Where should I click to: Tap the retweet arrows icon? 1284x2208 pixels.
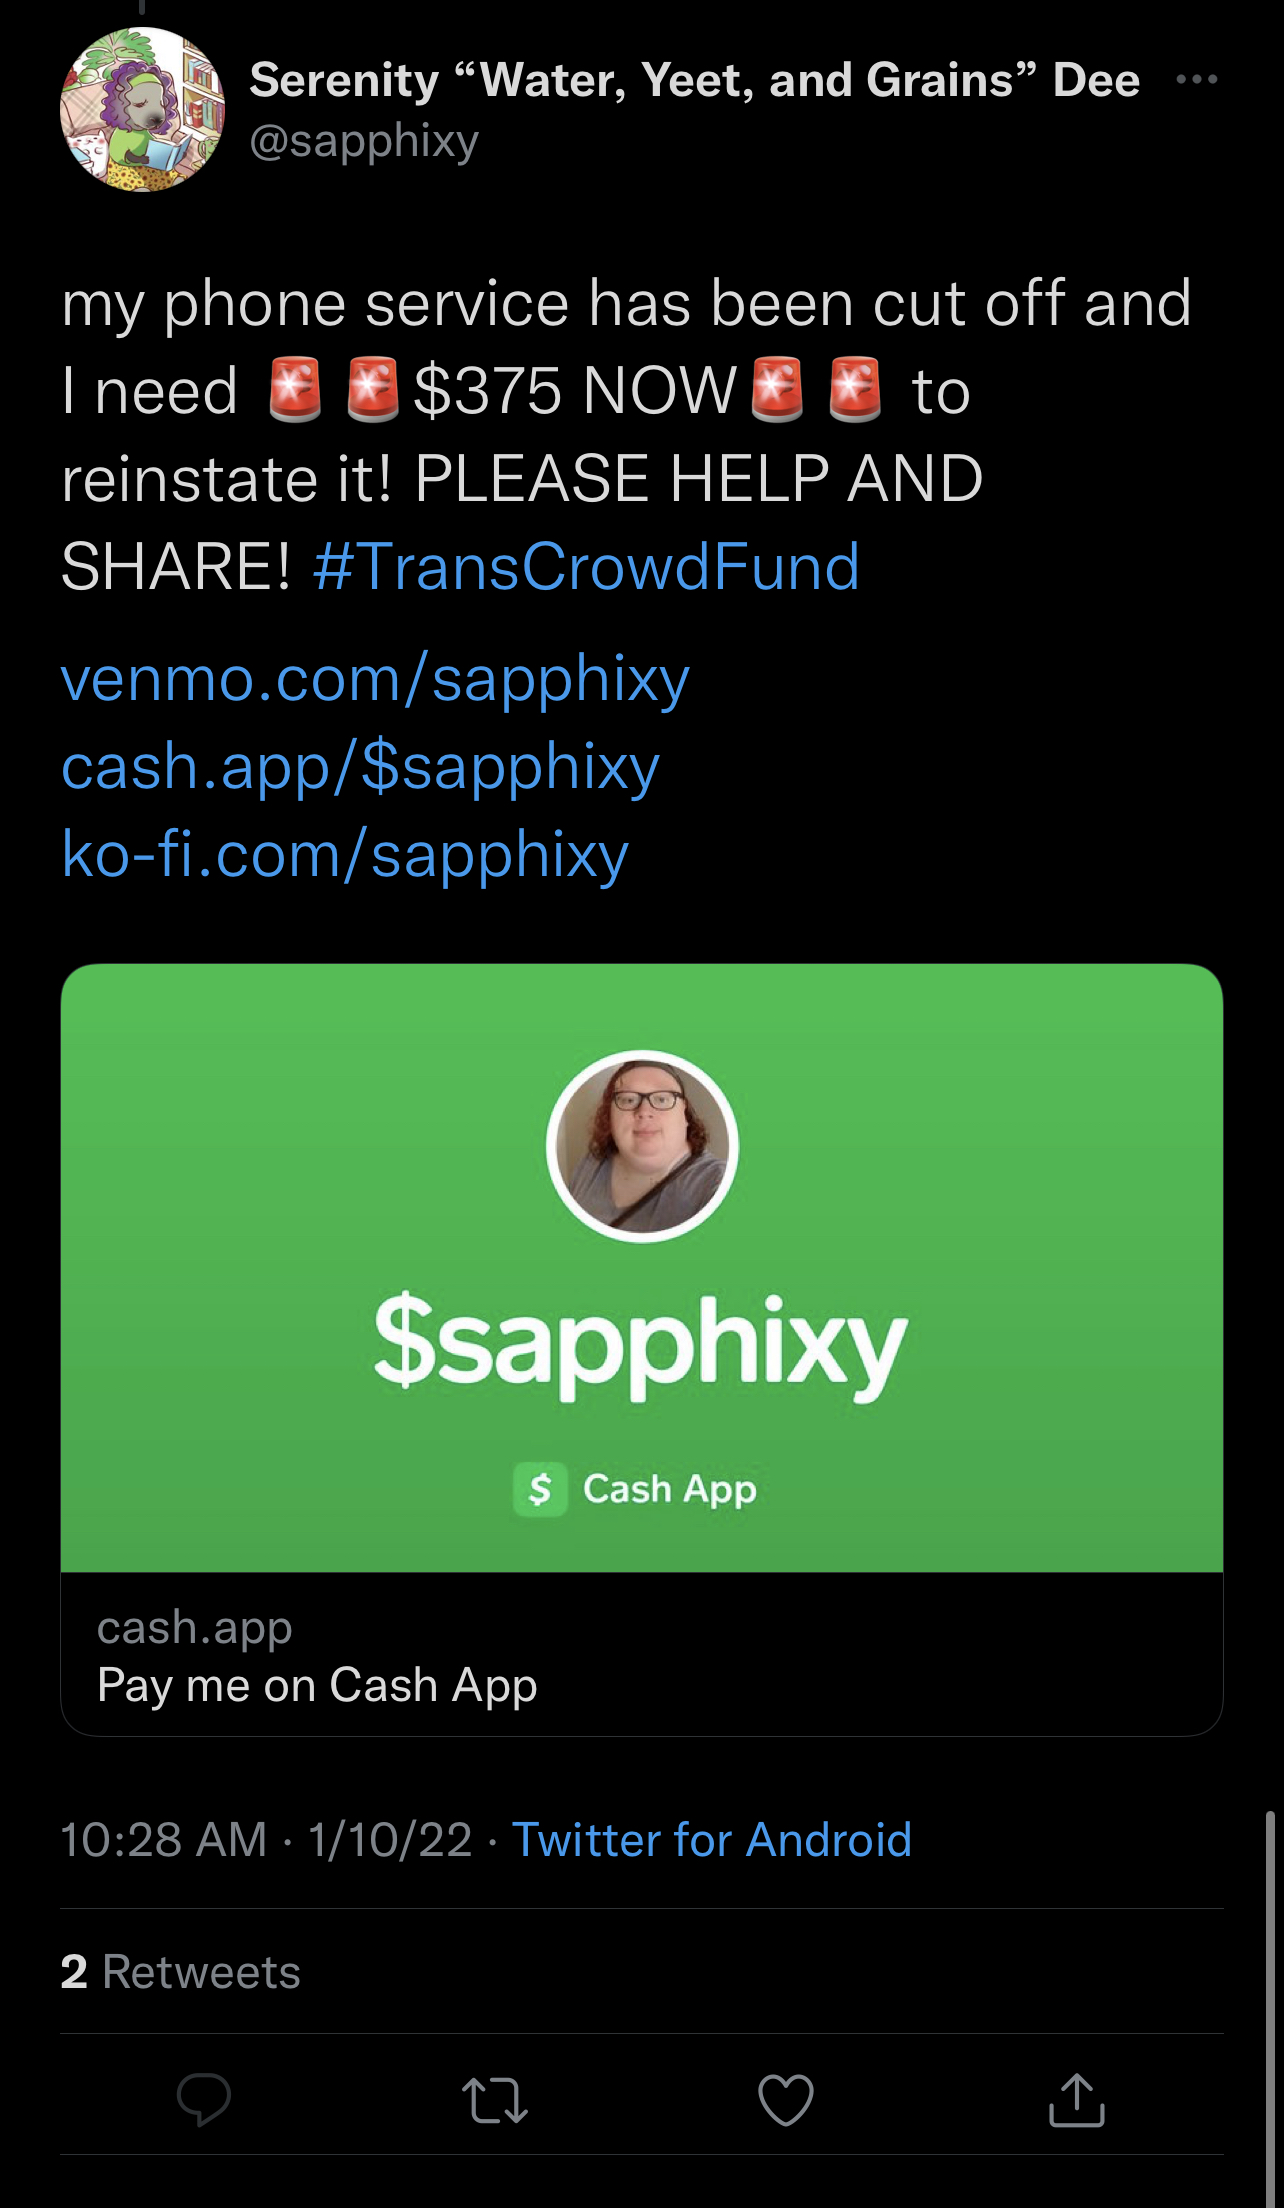tap(494, 2100)
